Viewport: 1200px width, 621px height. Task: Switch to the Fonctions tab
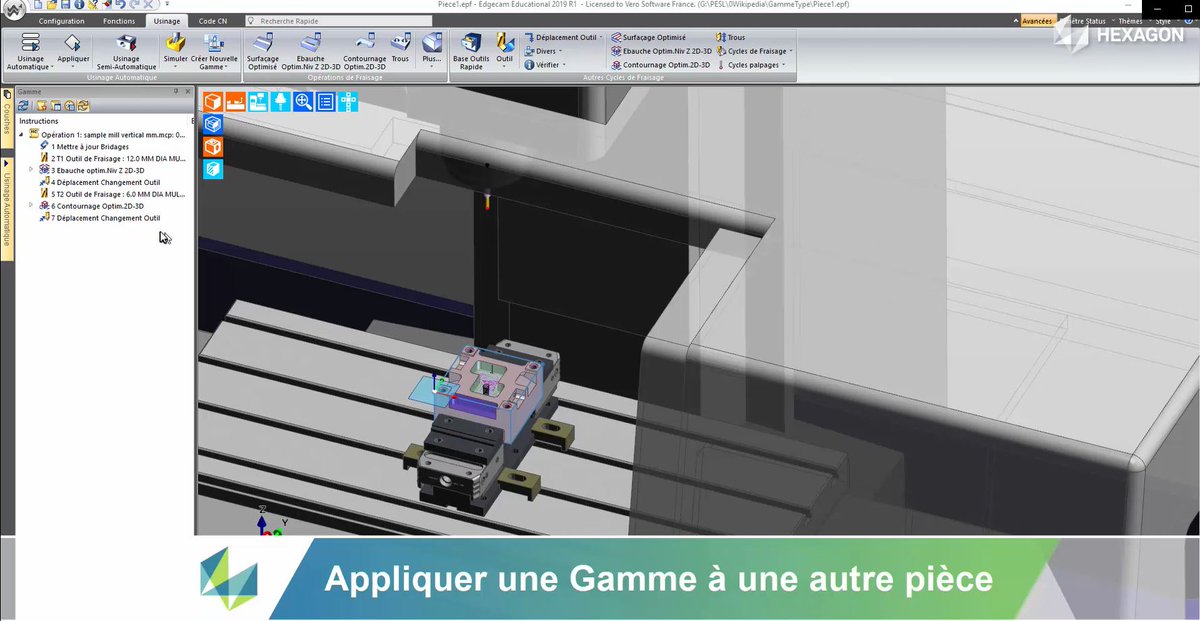pyautogui.click(x=119, y=20)
